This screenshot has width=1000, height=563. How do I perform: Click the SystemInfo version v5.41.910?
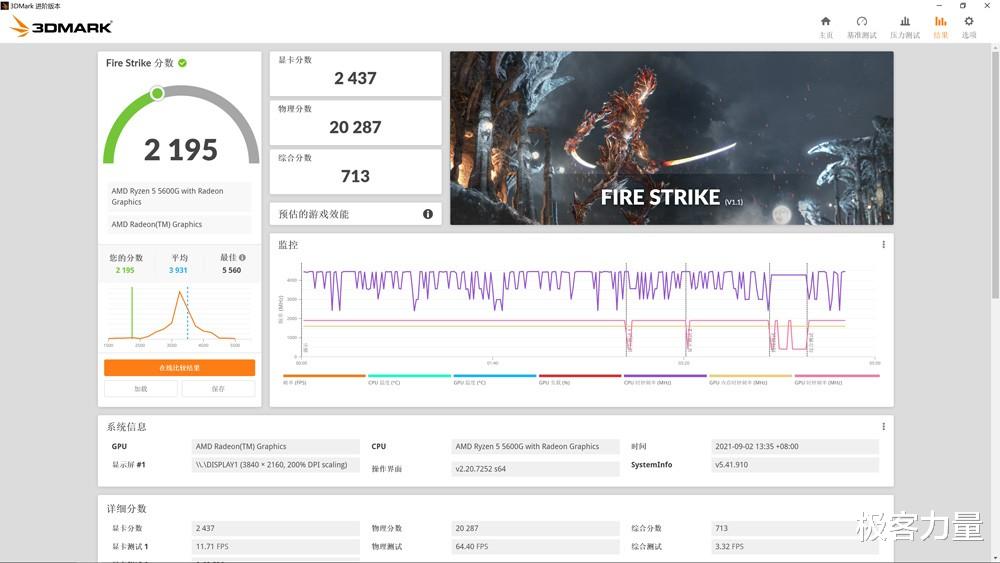click(x=795, y=465)
